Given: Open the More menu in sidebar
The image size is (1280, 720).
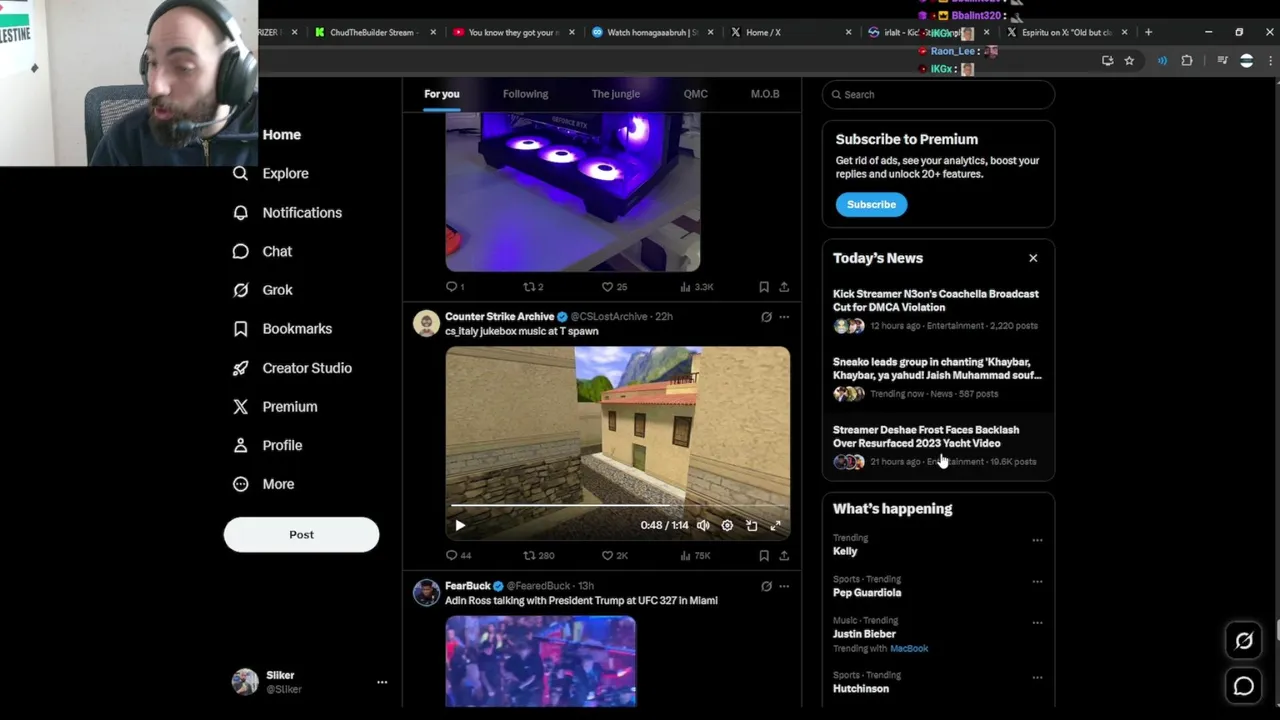Looking at the screenshot, I should (x=263, y=484).
